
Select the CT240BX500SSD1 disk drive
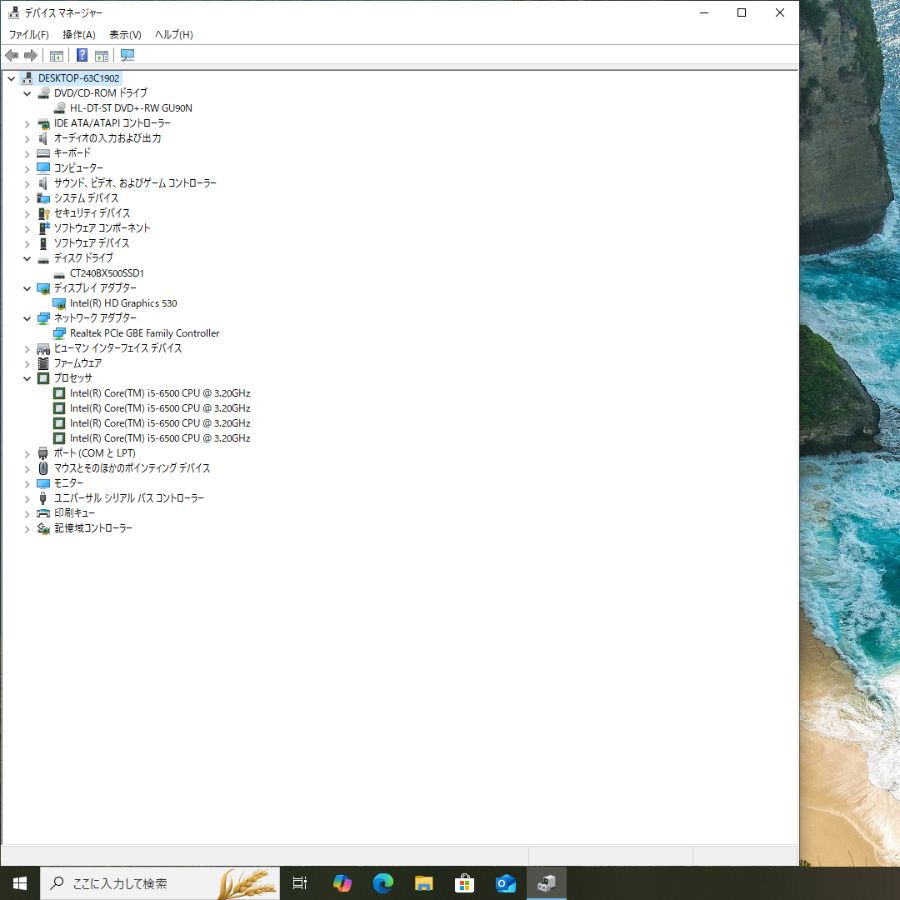[x=107, y=273]
